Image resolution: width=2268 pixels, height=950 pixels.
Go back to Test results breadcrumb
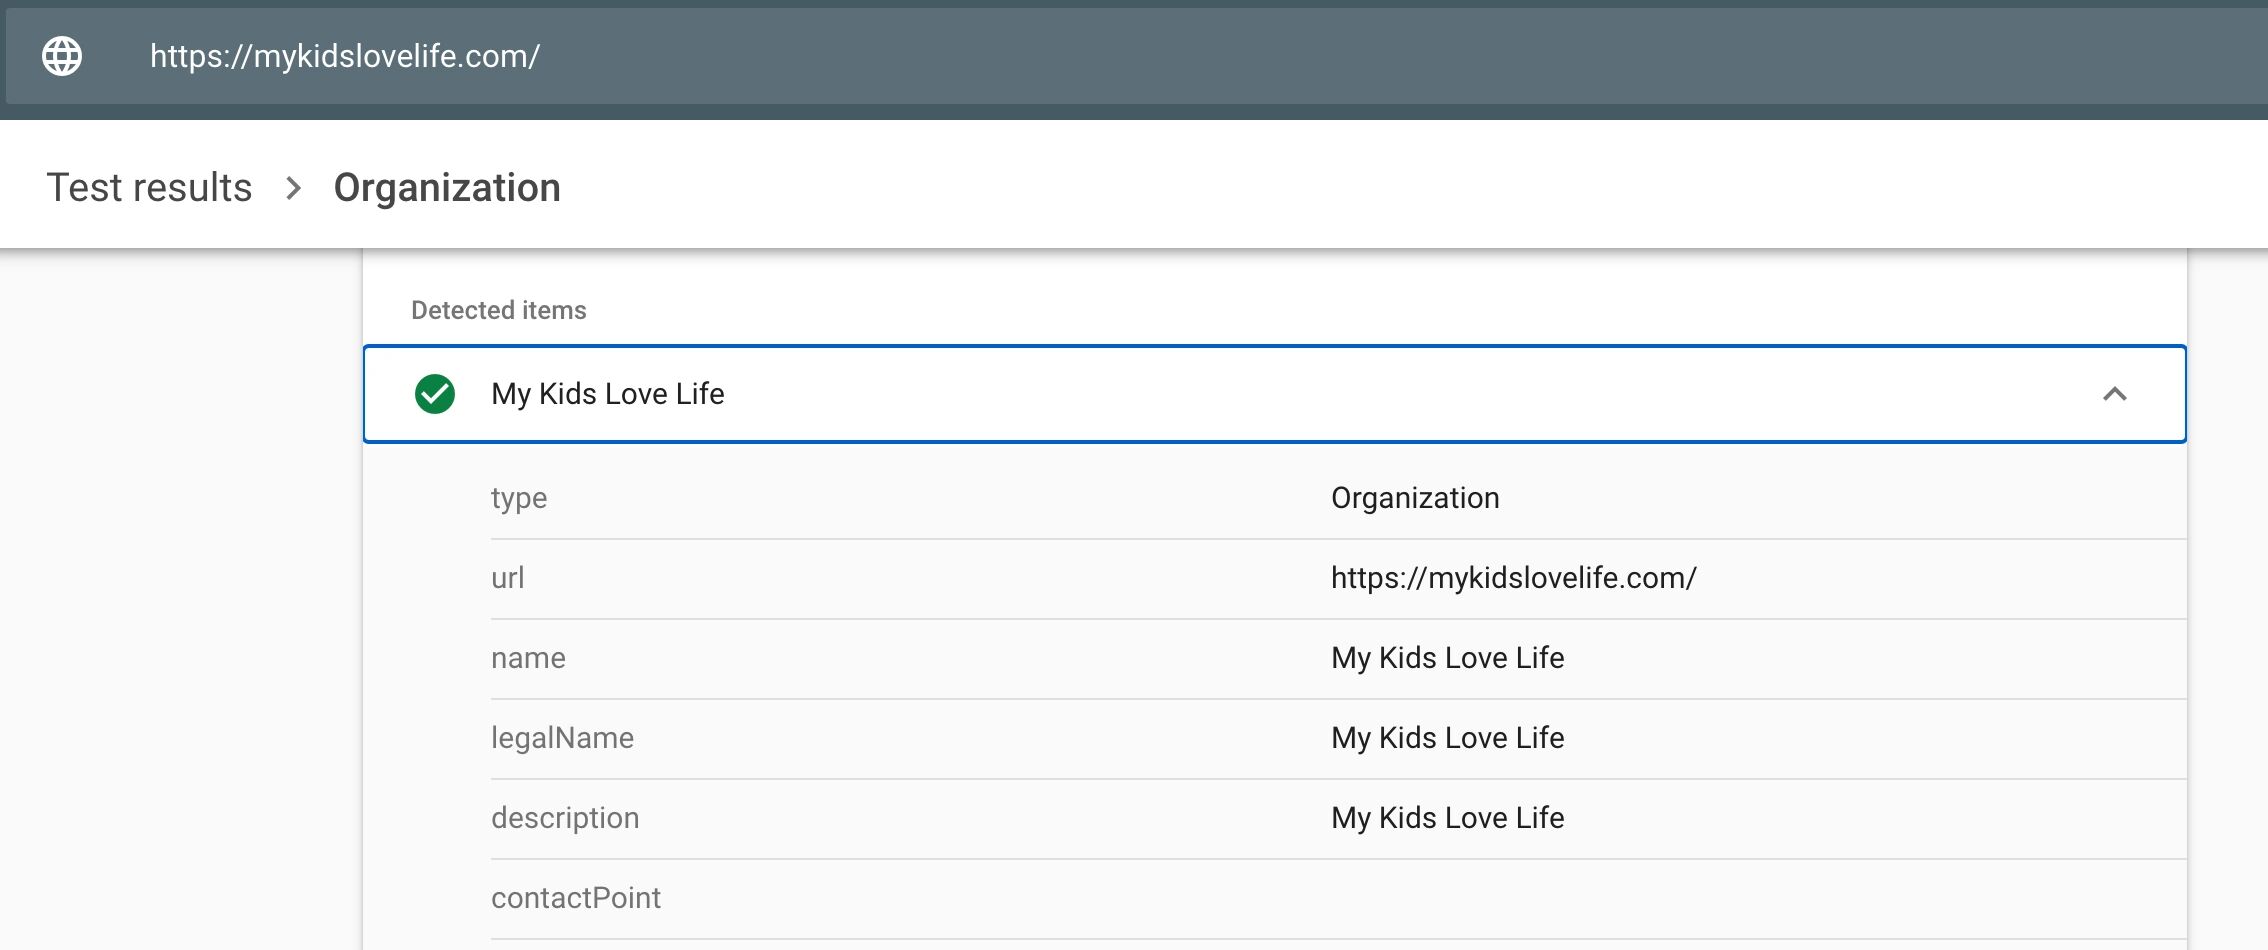(149, 188)
